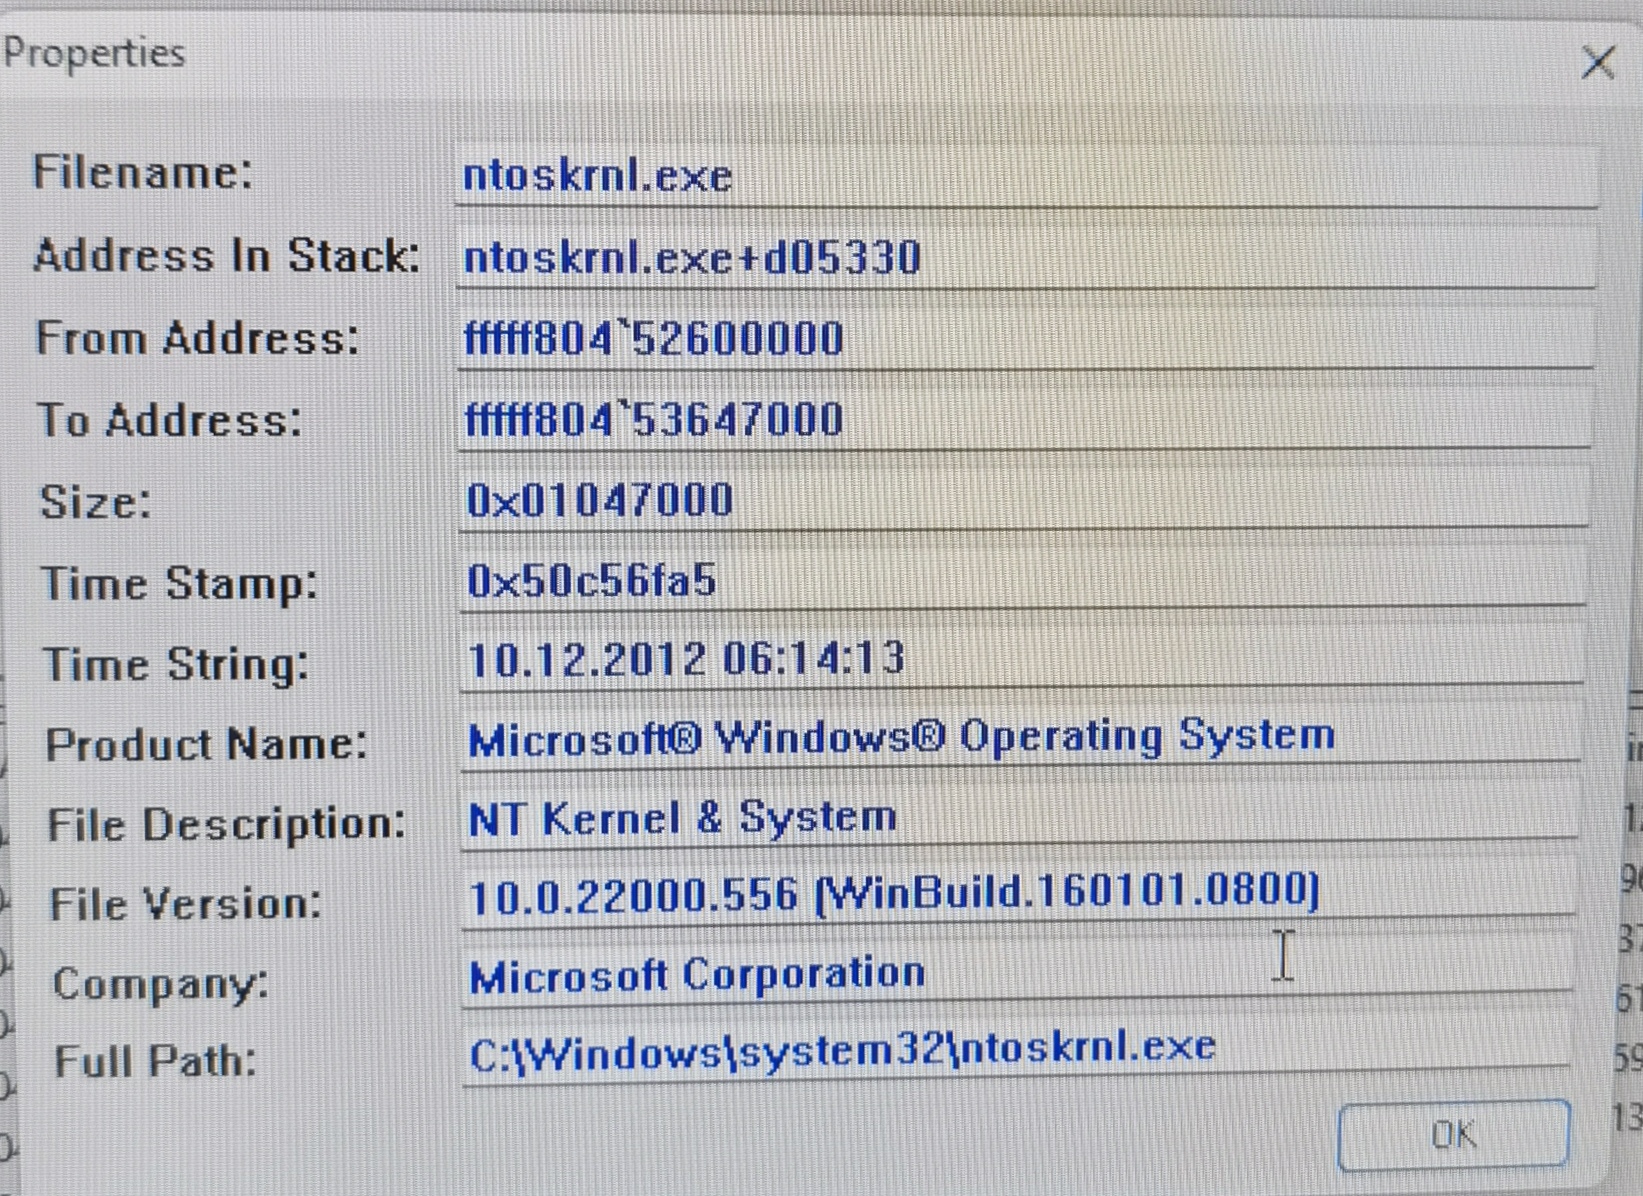Select the Company field Microsoft Corporation
The height and width of the screenshot is (1196, 1643).
pos(1018,974)
